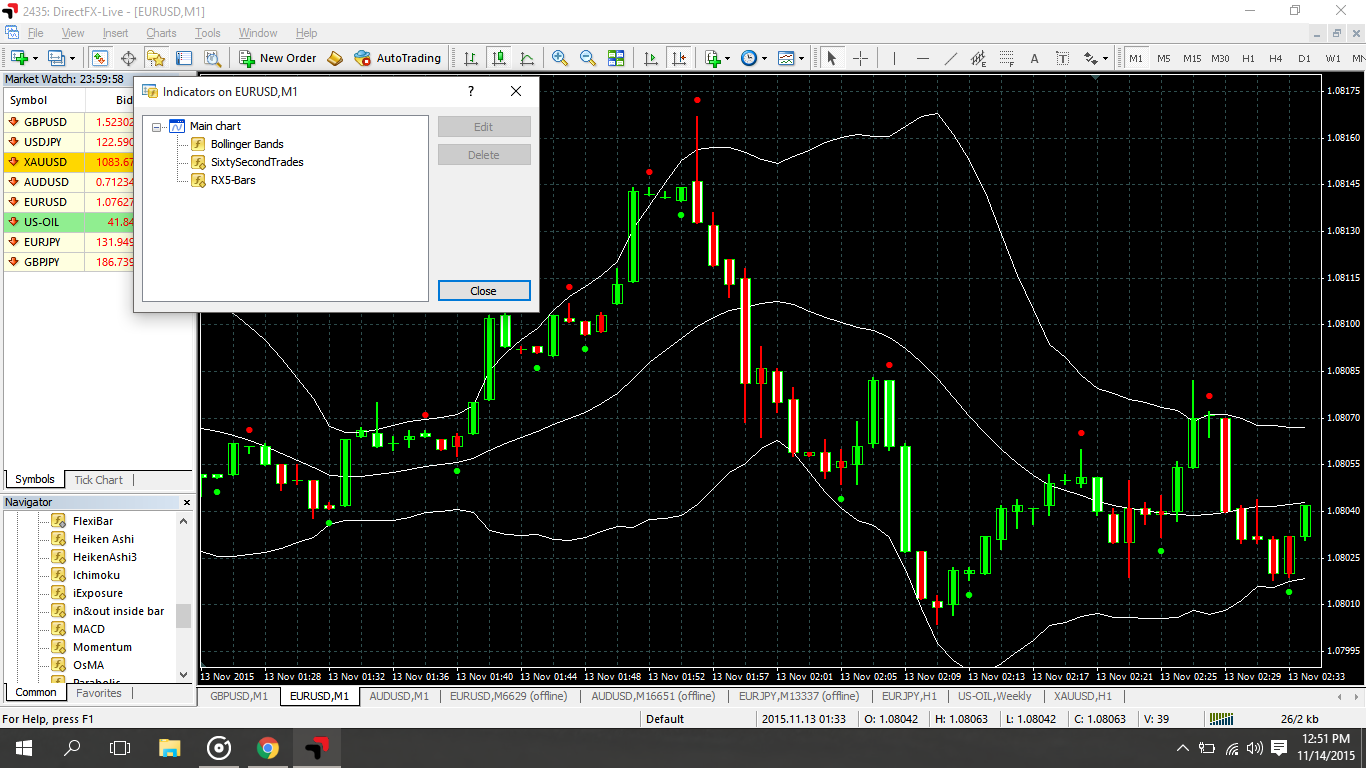This screenshot has height=768, width=1366.
Task: Select the Arrows objects icon
Action: 1091,58
